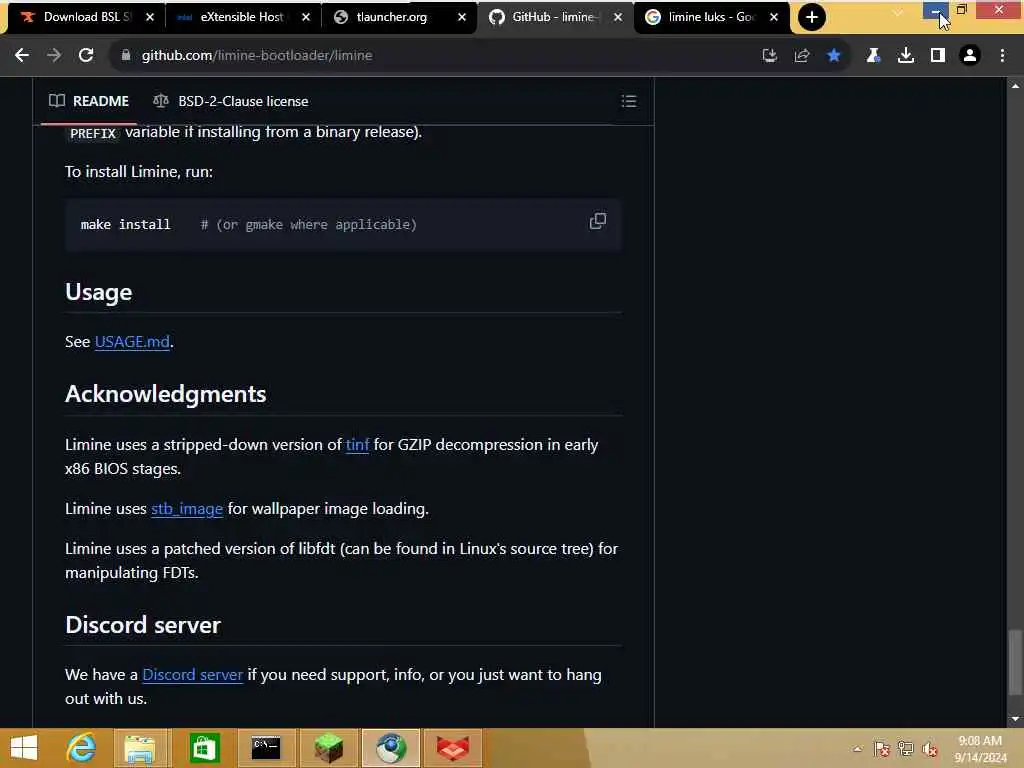Select the BSD-2-Clause license tab
Image resolution: width=1024 pixels, height=768 pixels.
[231, 101]
